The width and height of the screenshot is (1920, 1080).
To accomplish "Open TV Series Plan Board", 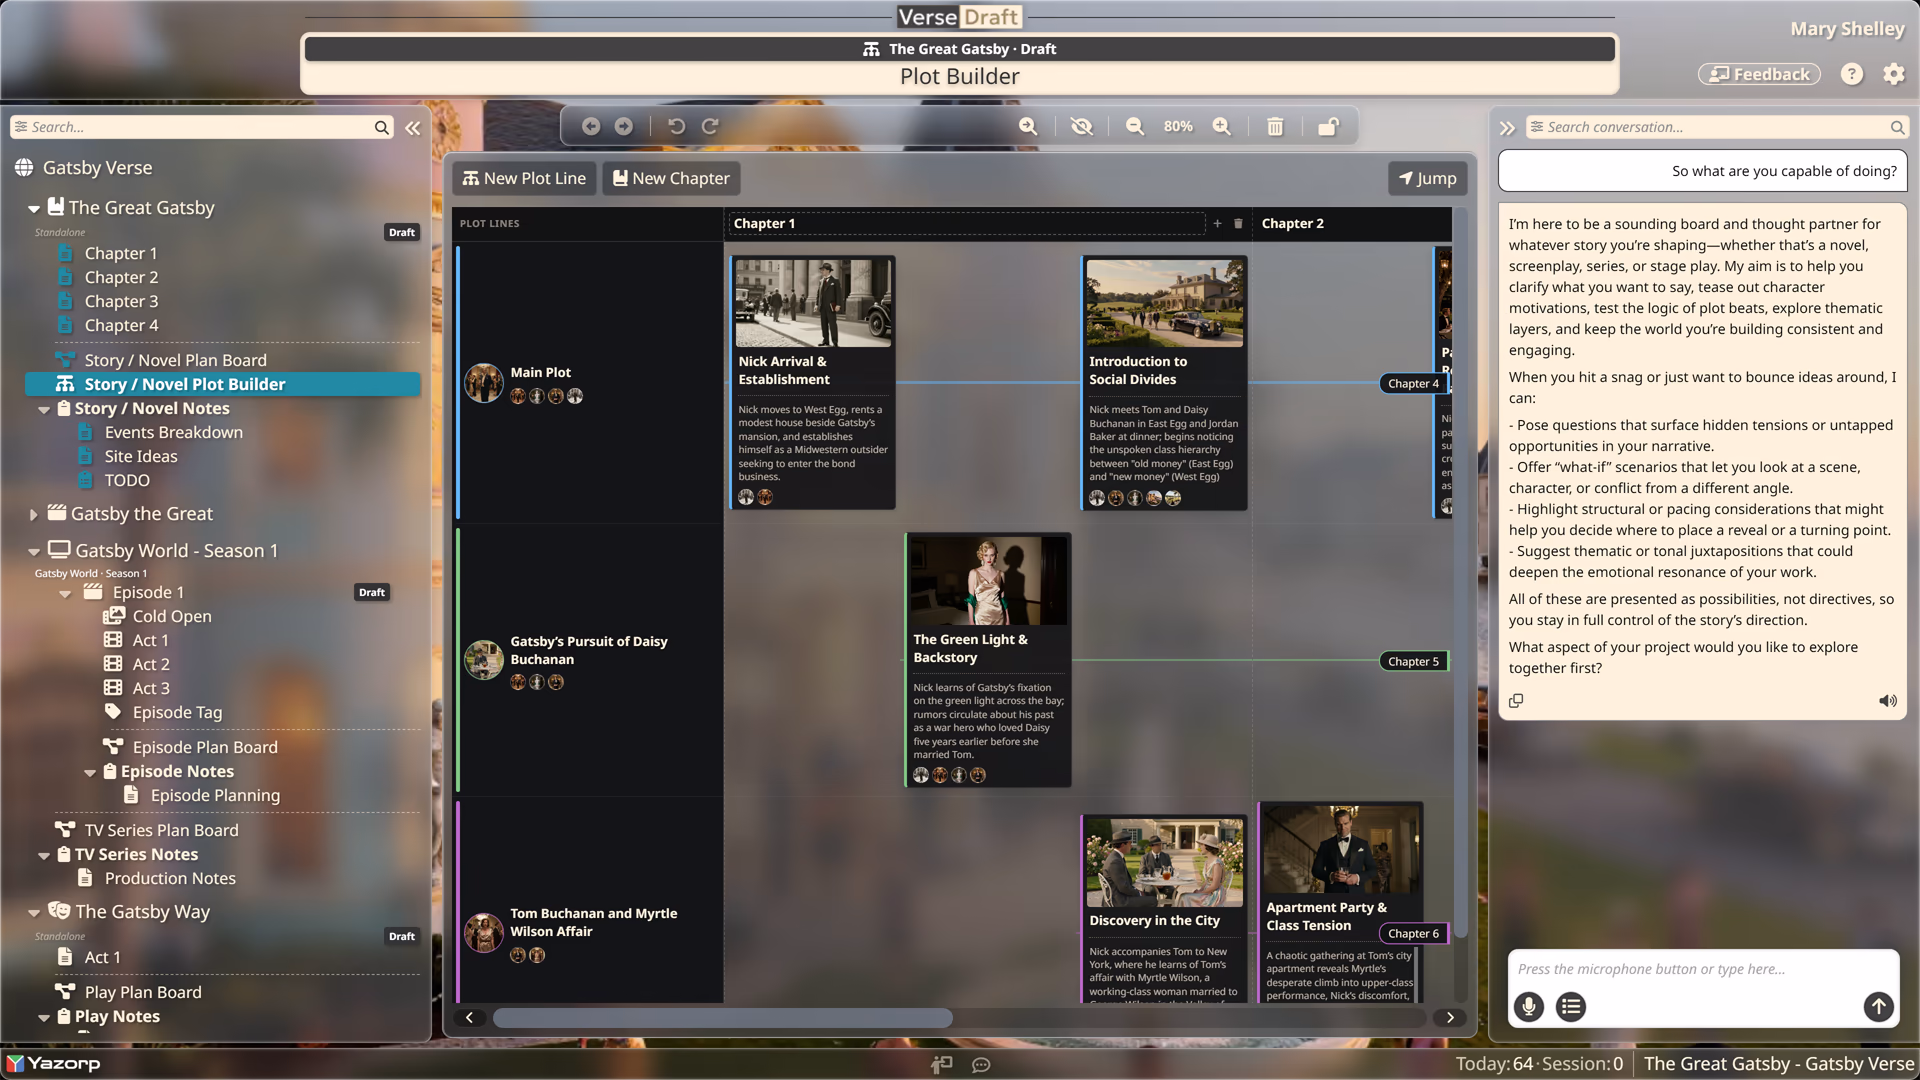I will [161, 830].
